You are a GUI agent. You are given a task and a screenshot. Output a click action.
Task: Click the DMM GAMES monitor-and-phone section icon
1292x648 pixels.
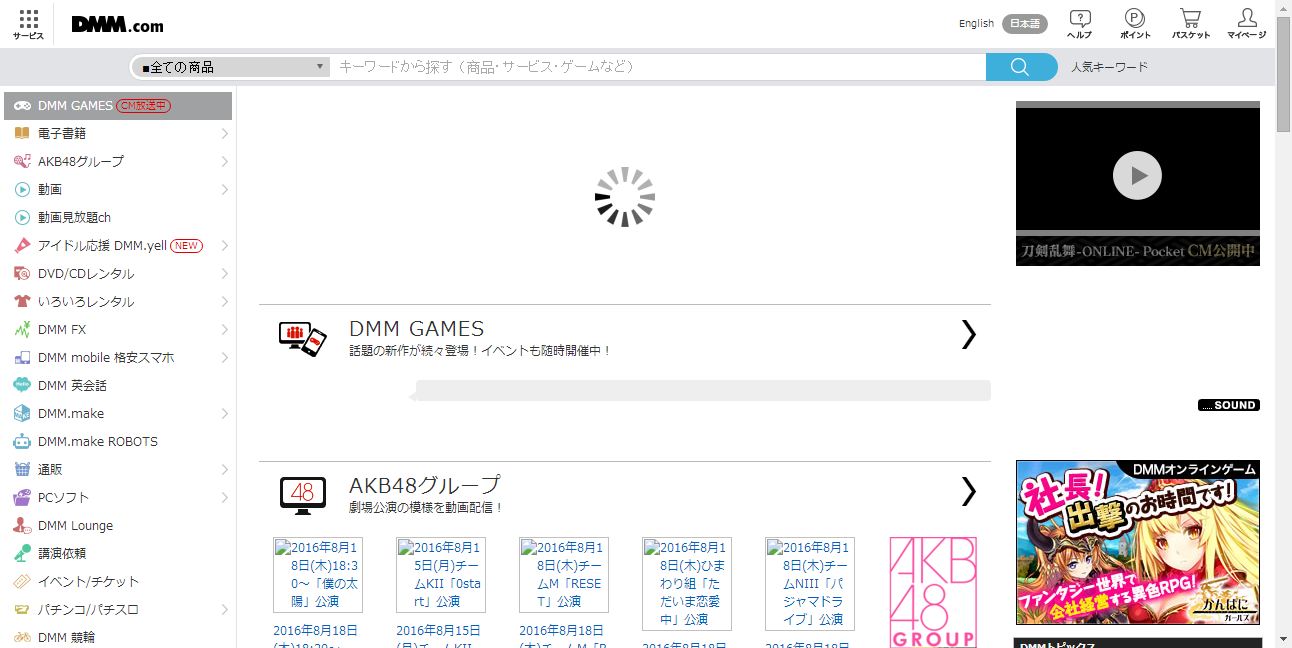click(302, 339)
